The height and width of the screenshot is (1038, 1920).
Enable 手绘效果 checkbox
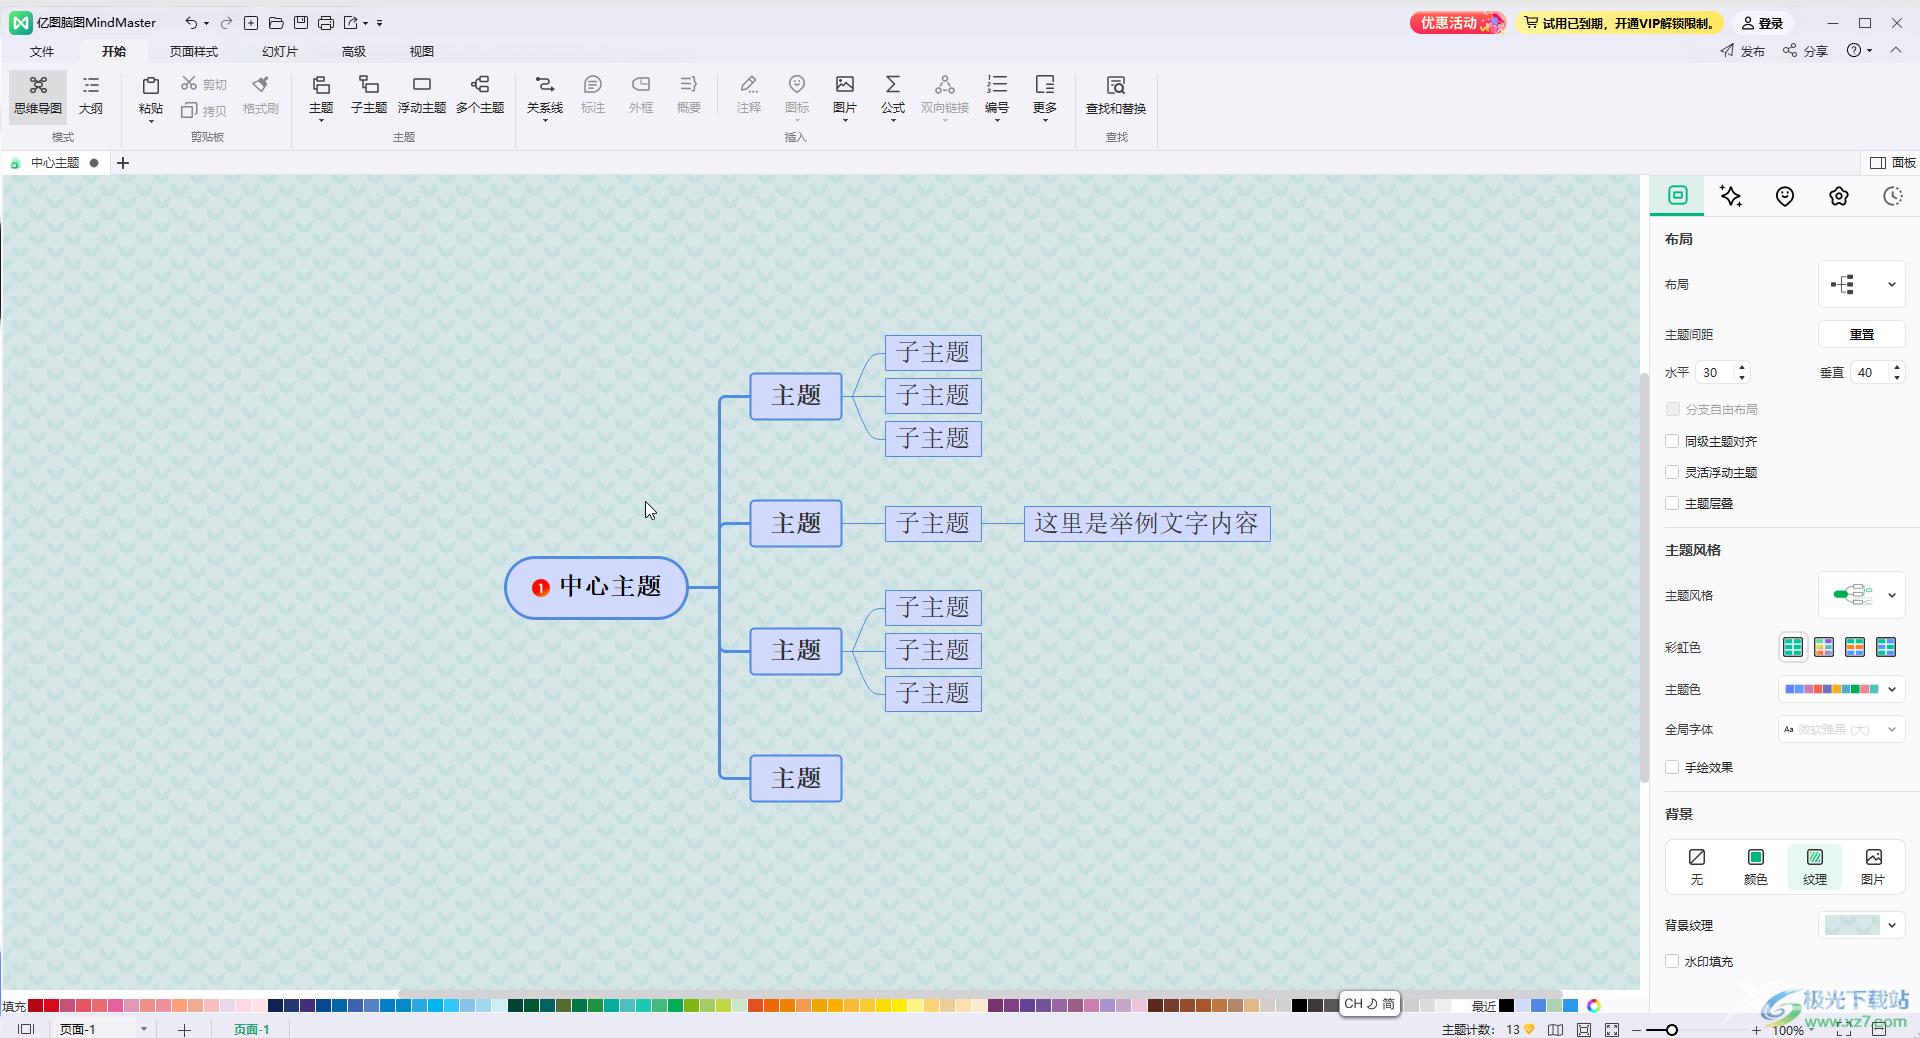click(1672, 767)
